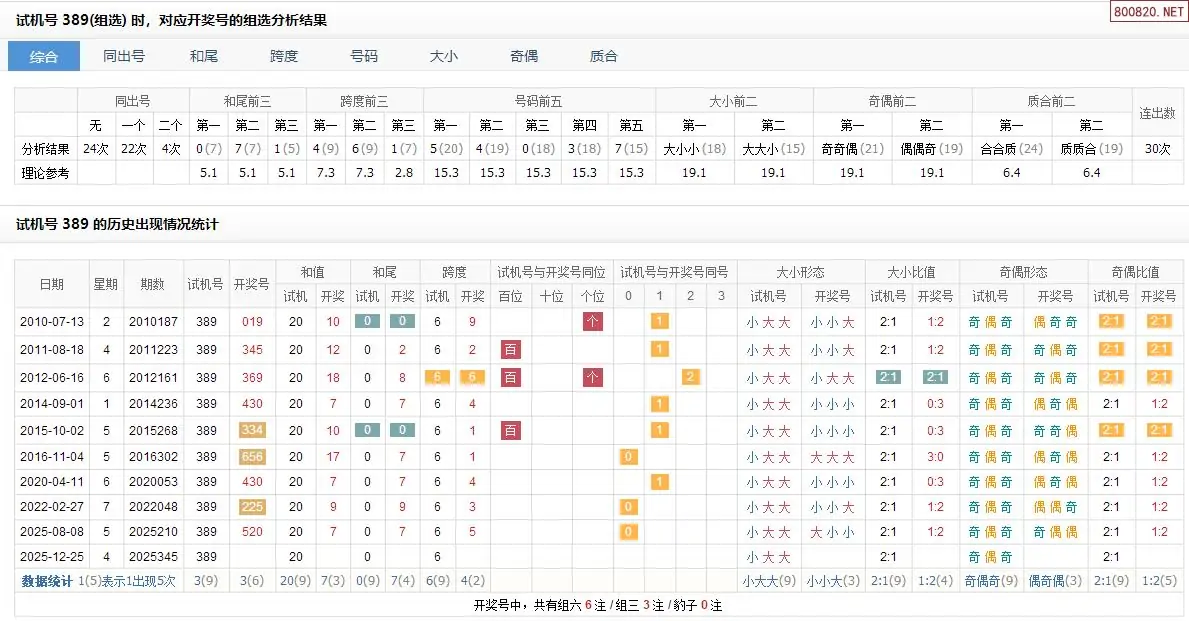This screenshot has height=621, width=1189.
Task: Click highlighted draw number 656
Action: (x=251, y=457)
